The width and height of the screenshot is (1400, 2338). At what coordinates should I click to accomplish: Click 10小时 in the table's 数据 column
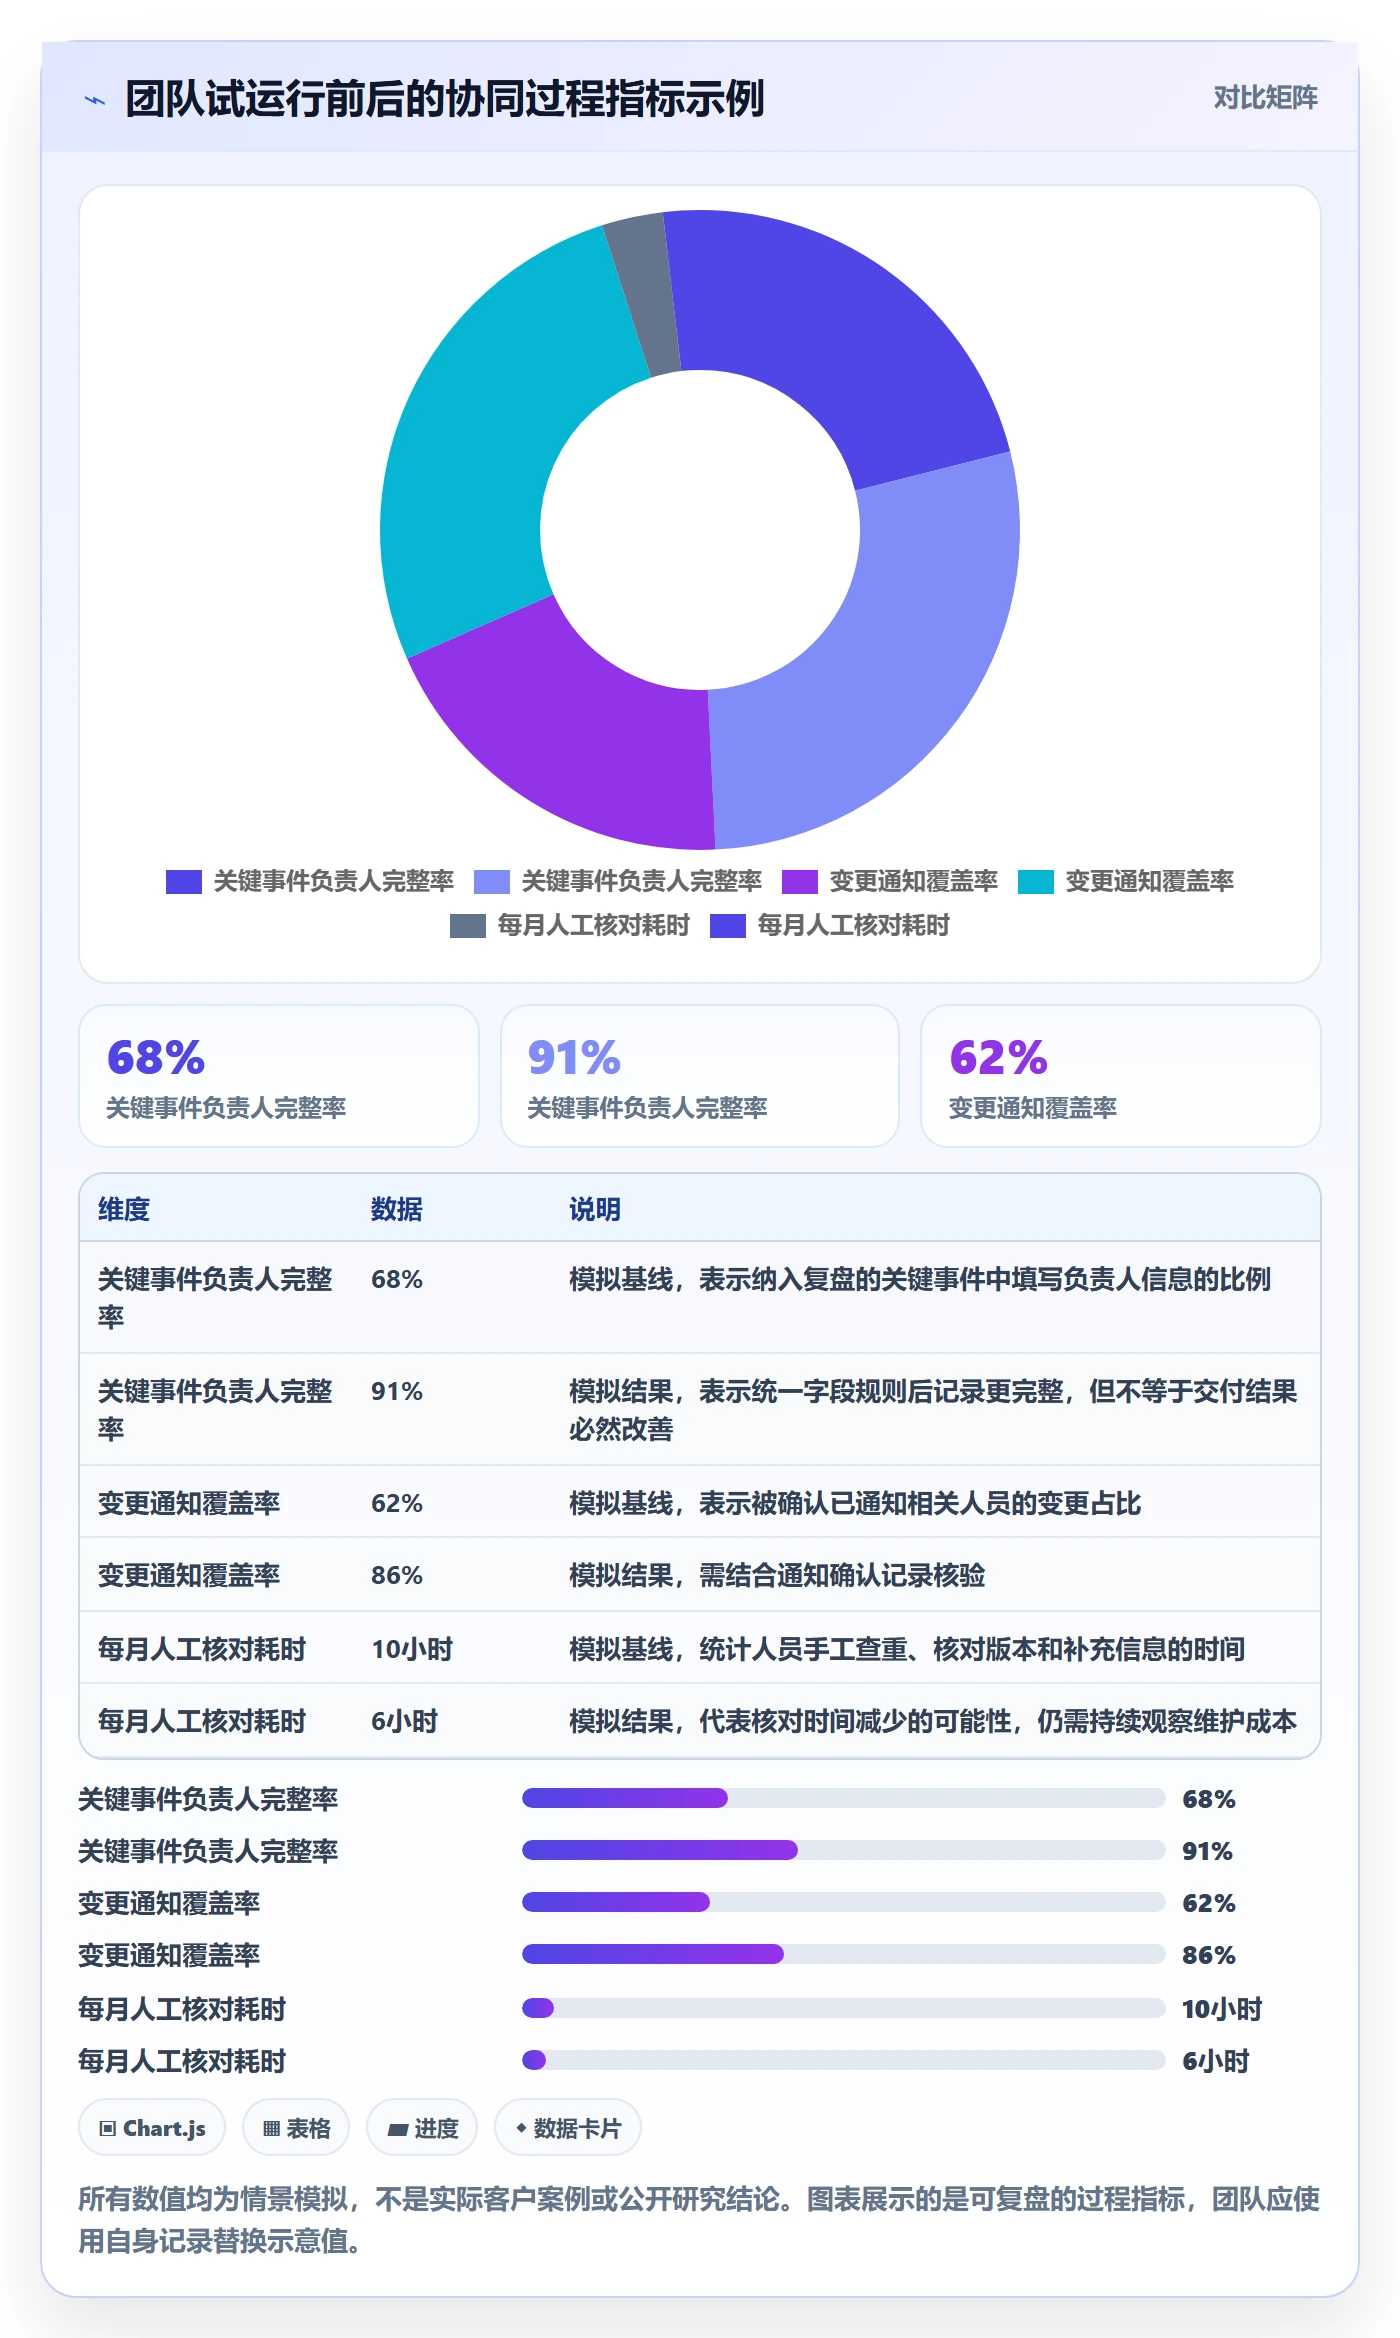412,1649
